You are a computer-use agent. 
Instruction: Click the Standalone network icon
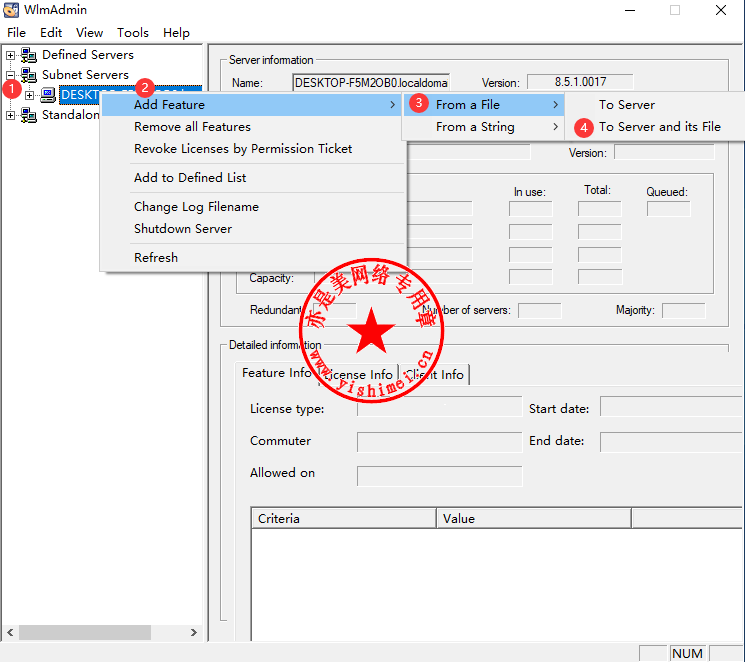[x=29, y=115]
